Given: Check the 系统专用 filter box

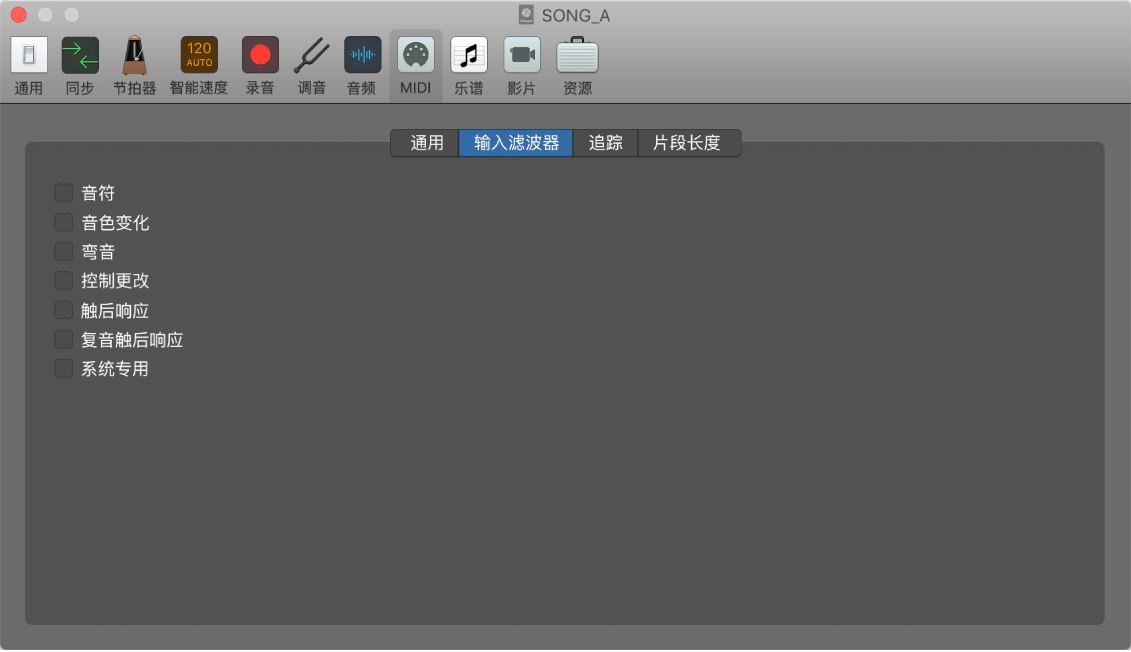Looking at the screenshot, I should point(63,369).
